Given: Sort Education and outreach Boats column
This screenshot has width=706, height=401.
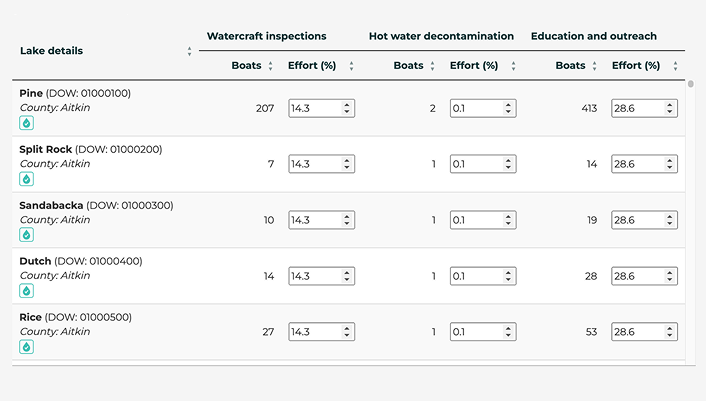Looking at the screenshot, I should [594, 66].
